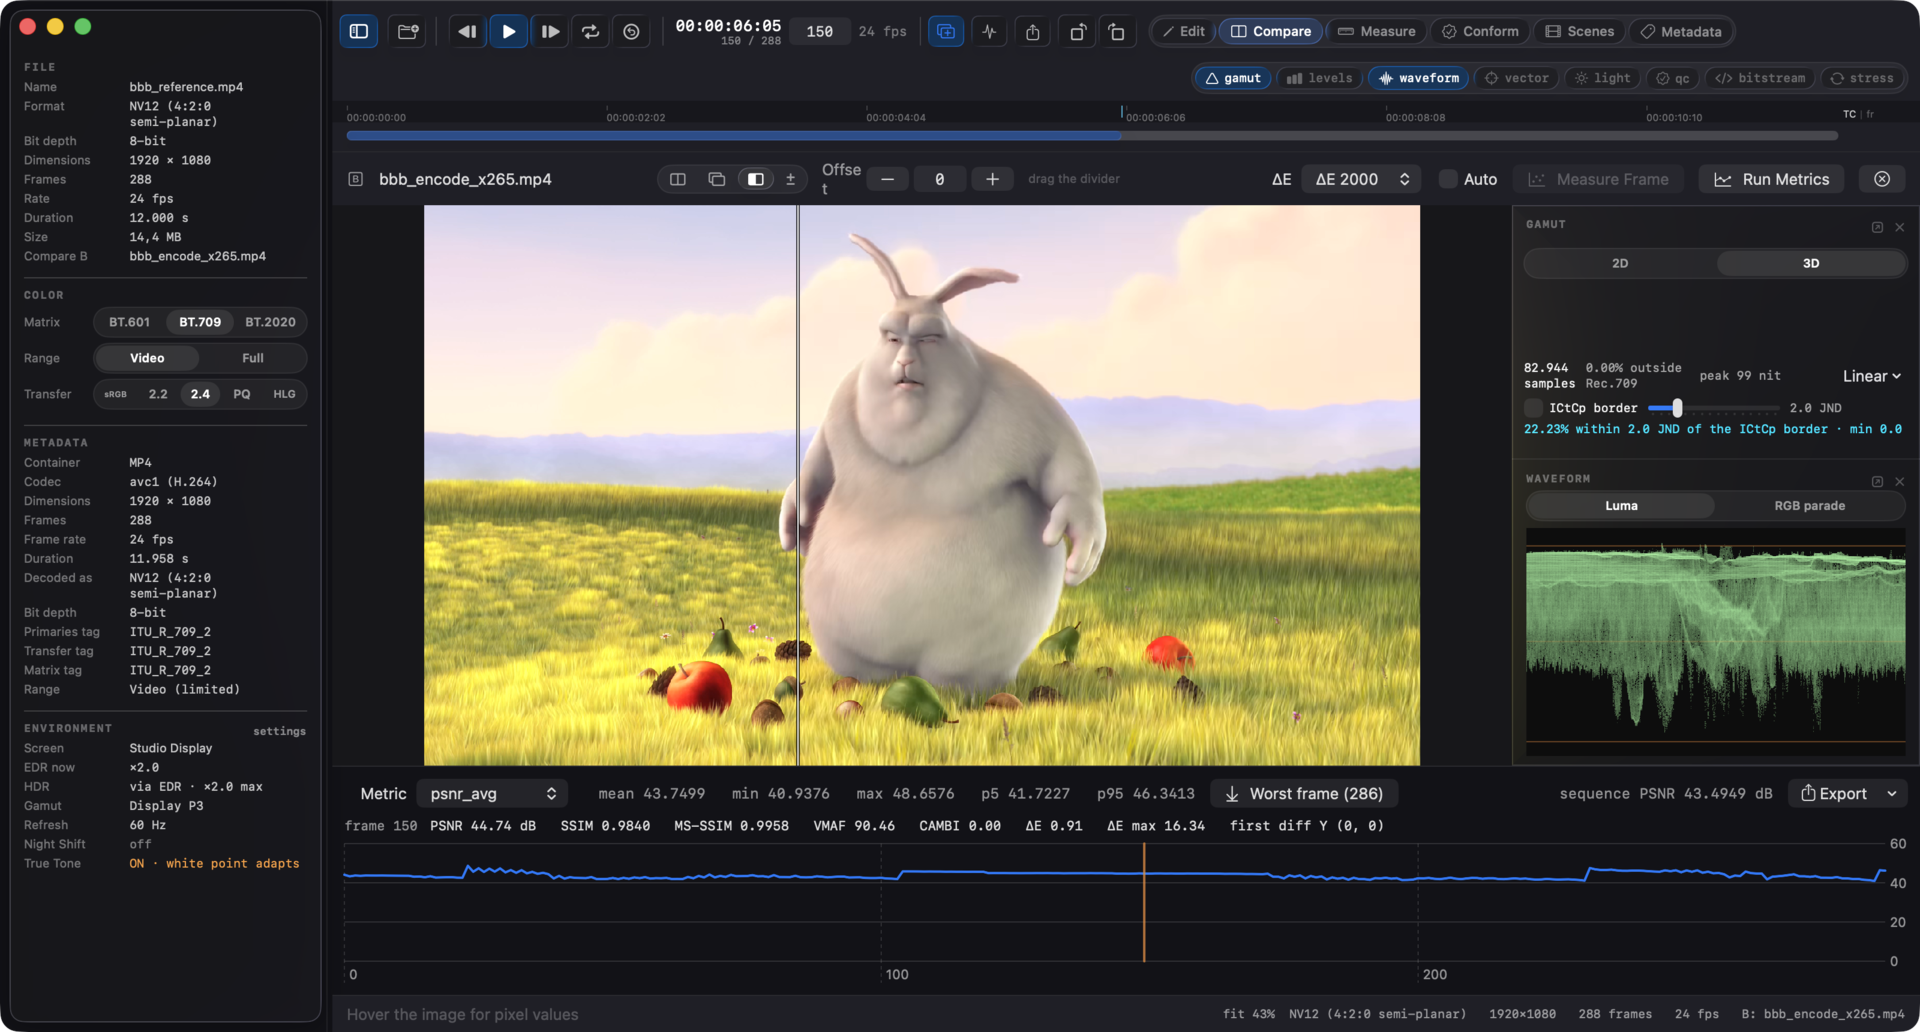
Task: Jump to Worst frame (286)
Action: pyautogui.click(x=1304, y=793)
